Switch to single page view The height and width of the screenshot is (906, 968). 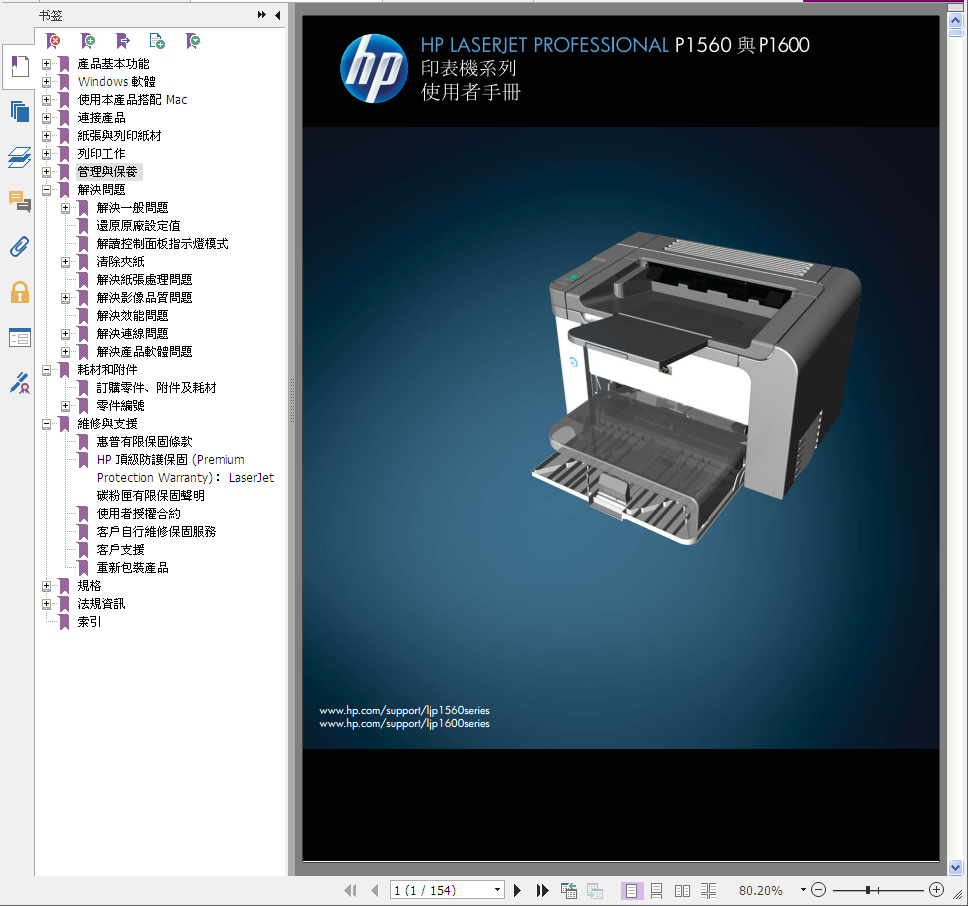[631, 891]
